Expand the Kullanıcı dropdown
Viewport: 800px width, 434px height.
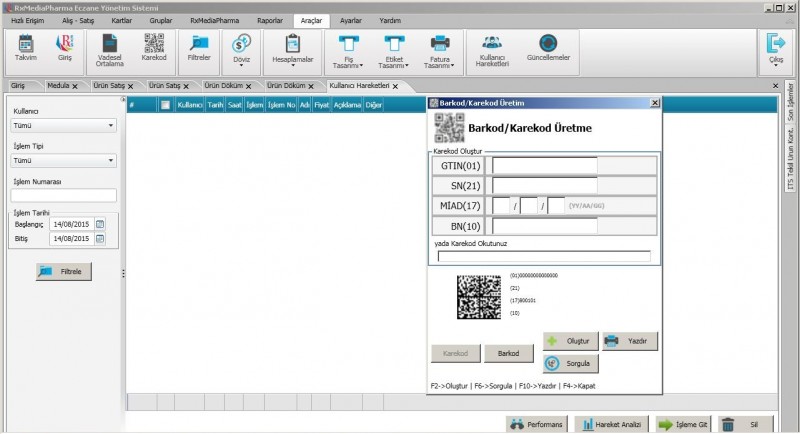pos(110,126)
